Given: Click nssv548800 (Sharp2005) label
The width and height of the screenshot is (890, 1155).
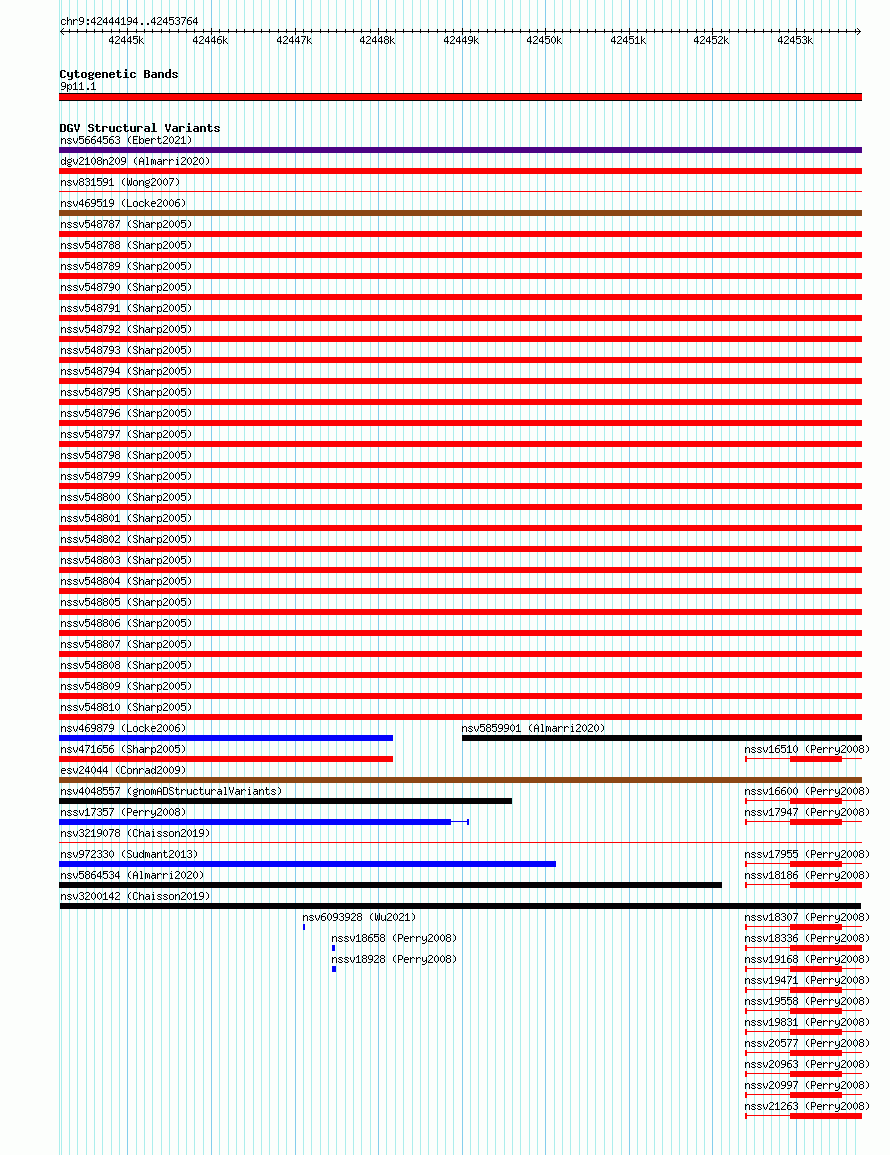Looking at the screenshot, I should click(126, 496).
